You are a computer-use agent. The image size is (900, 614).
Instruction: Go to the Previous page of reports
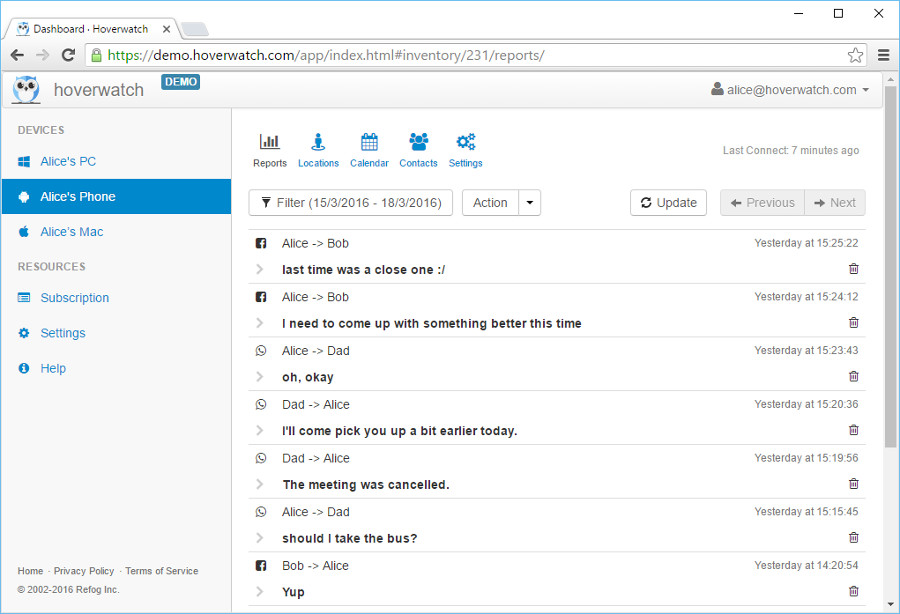click(x=763, y=203)
